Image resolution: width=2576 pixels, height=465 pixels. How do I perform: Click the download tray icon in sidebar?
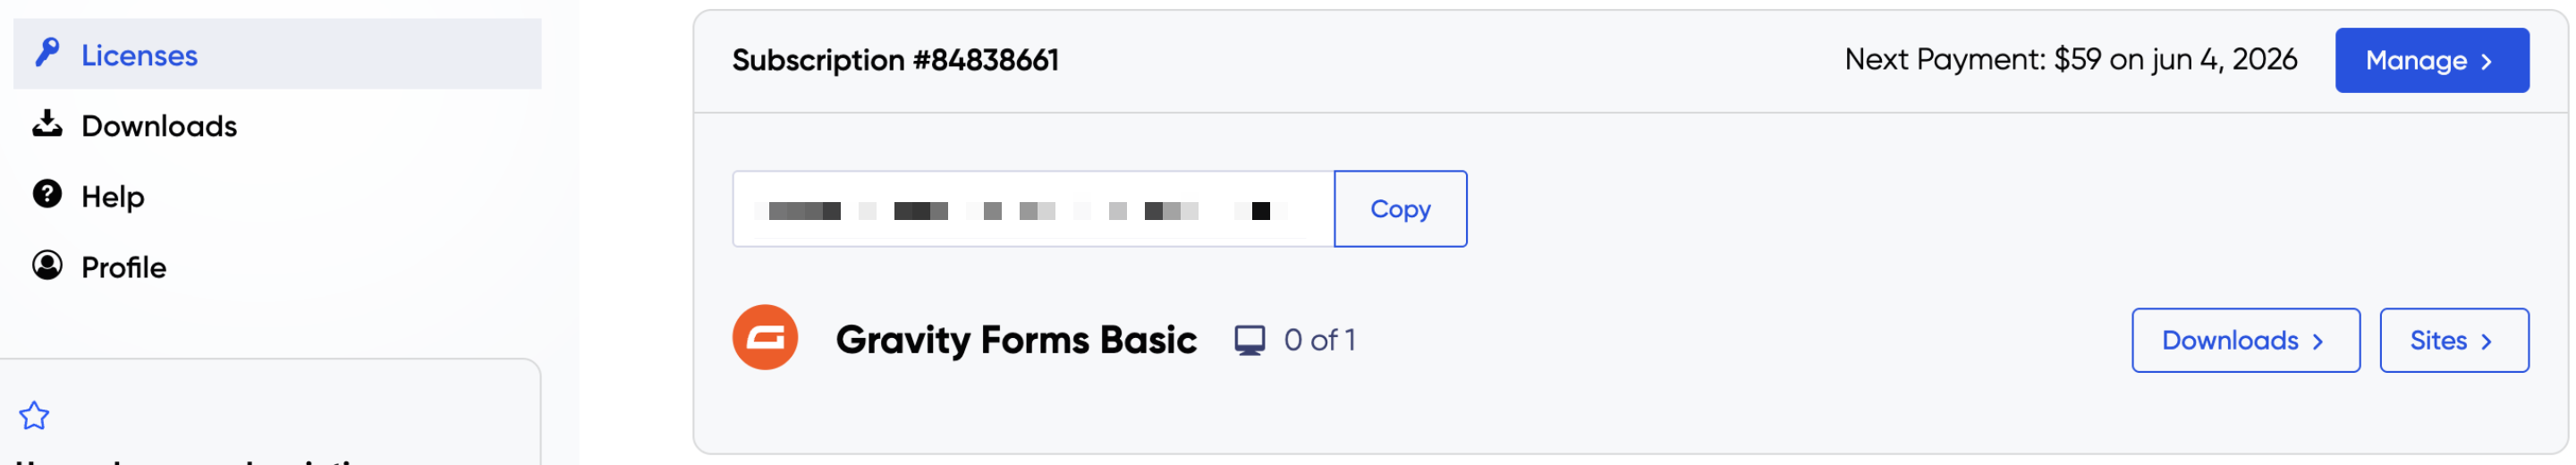tap(47, 124)
